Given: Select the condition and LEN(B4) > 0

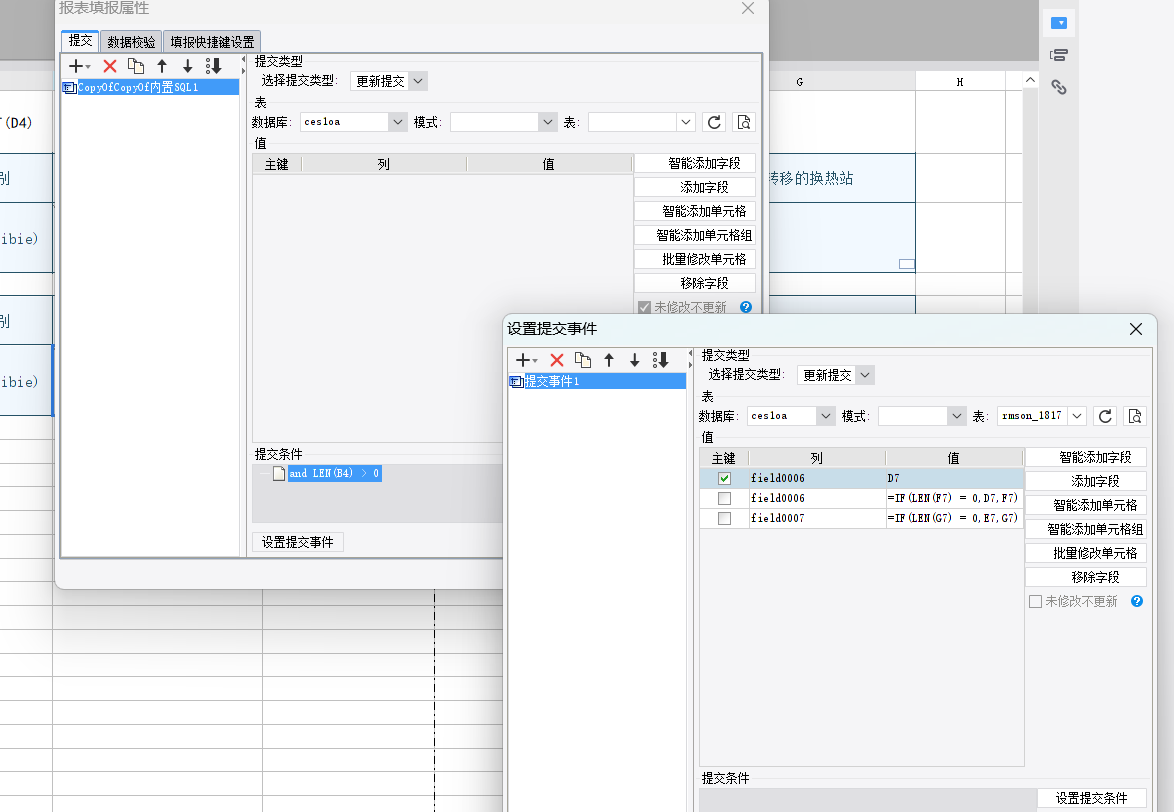Looking at the screenshot, I should pos(334,473).
